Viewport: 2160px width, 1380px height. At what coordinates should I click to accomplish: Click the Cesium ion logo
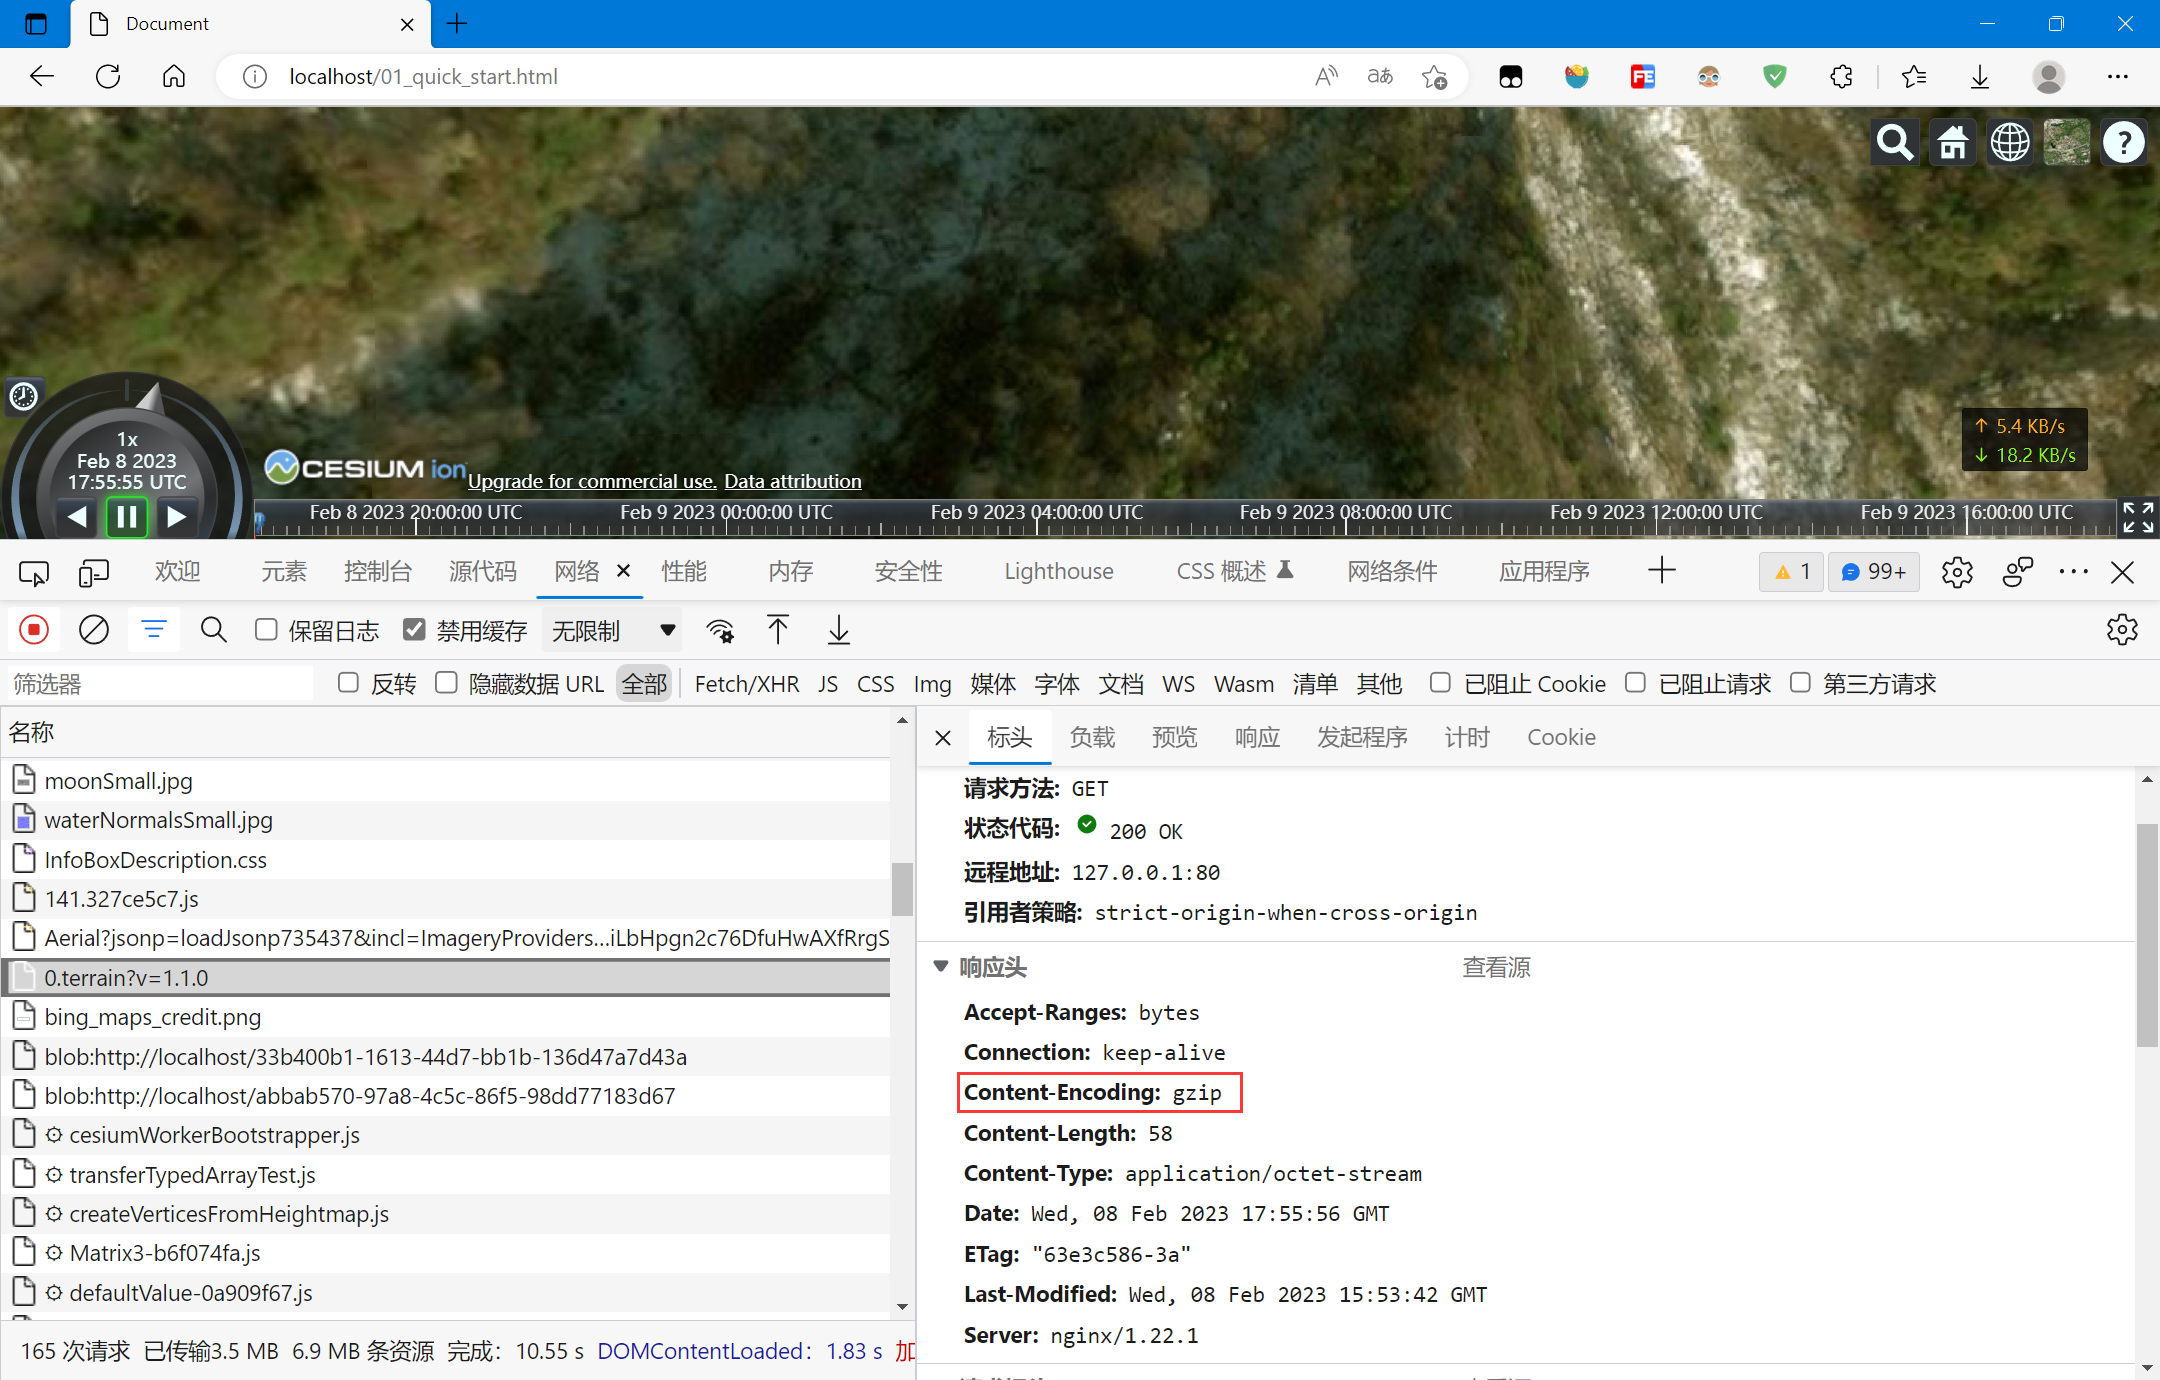tap(366, 468)
